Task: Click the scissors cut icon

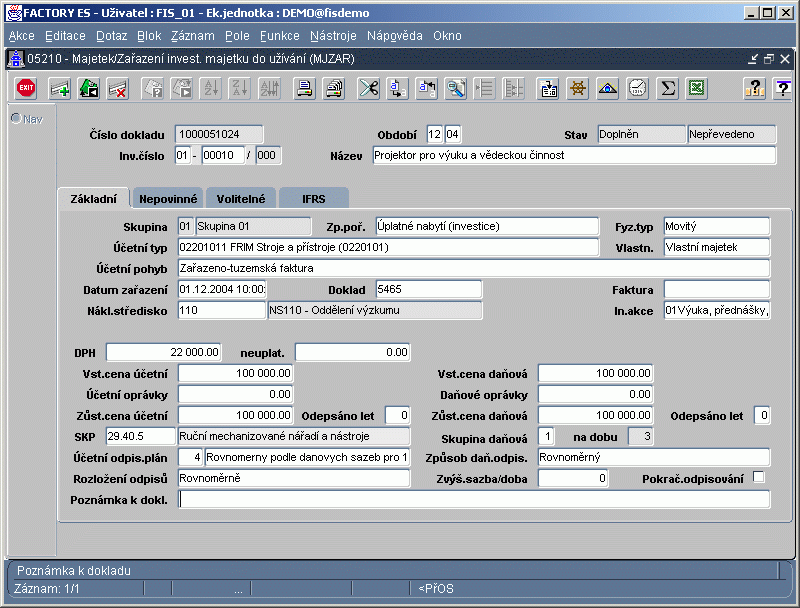Action: 368,88
